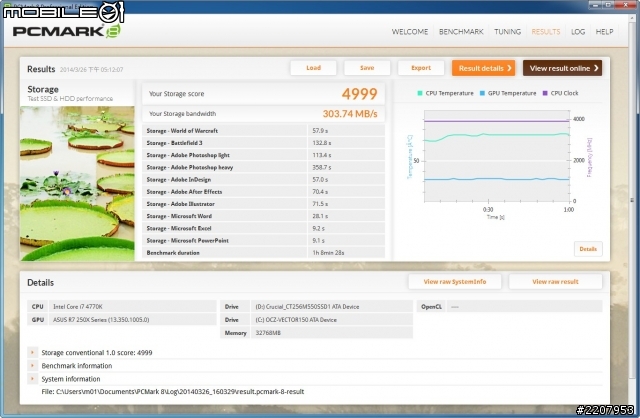Open the LOG tab
Screen dimensions: 640x418
[578, 32]
